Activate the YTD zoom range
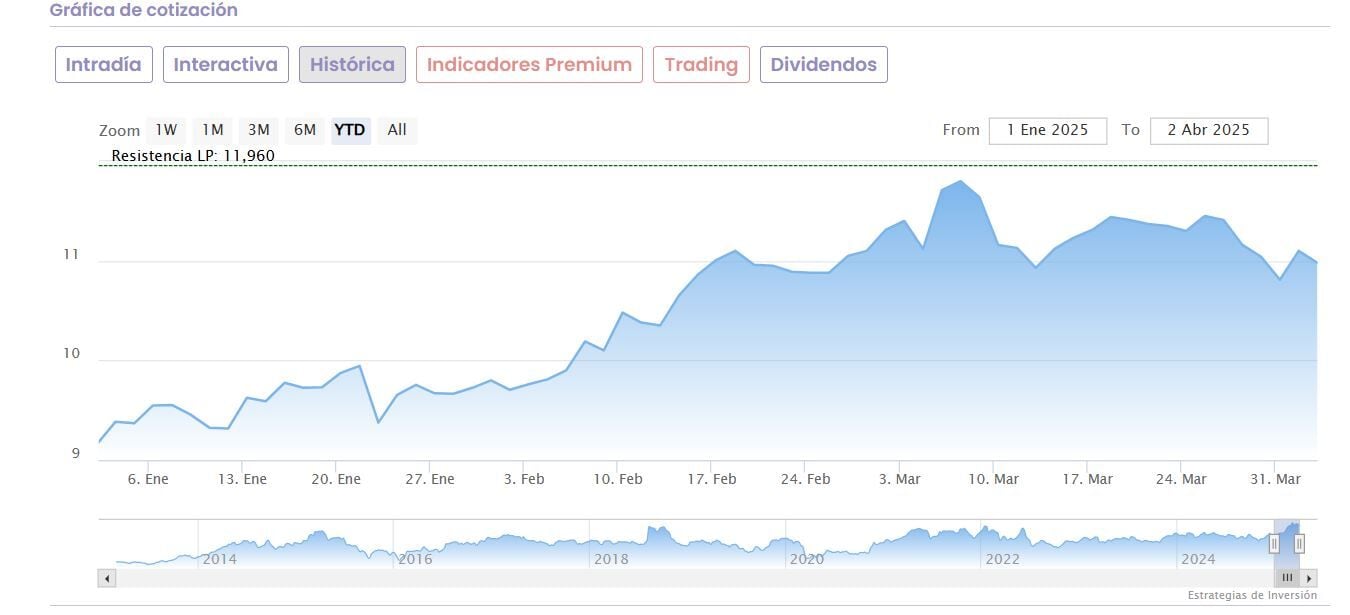Image resolution: width=1350 pixels, height=615 pixels. 350,130
